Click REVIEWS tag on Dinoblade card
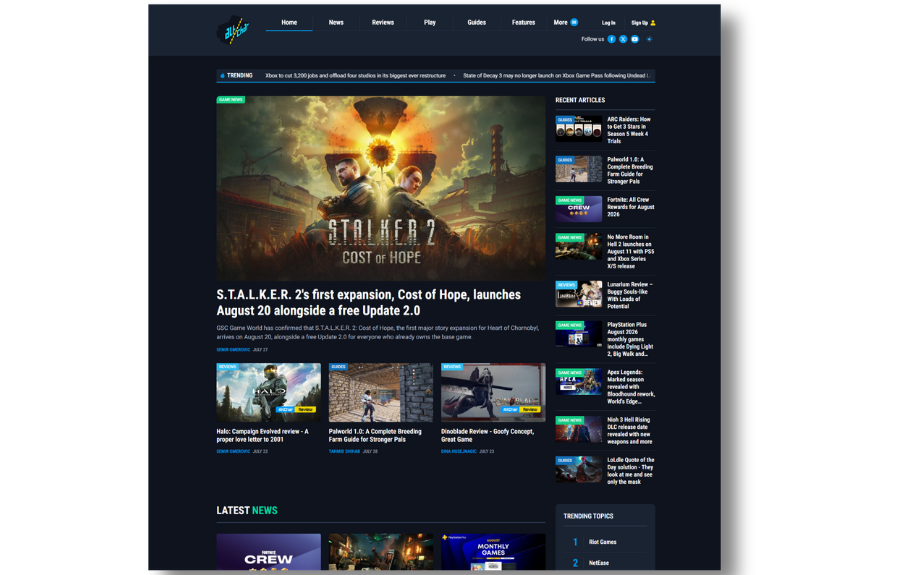This screenshot has width=900, height=575. (452, 366)
